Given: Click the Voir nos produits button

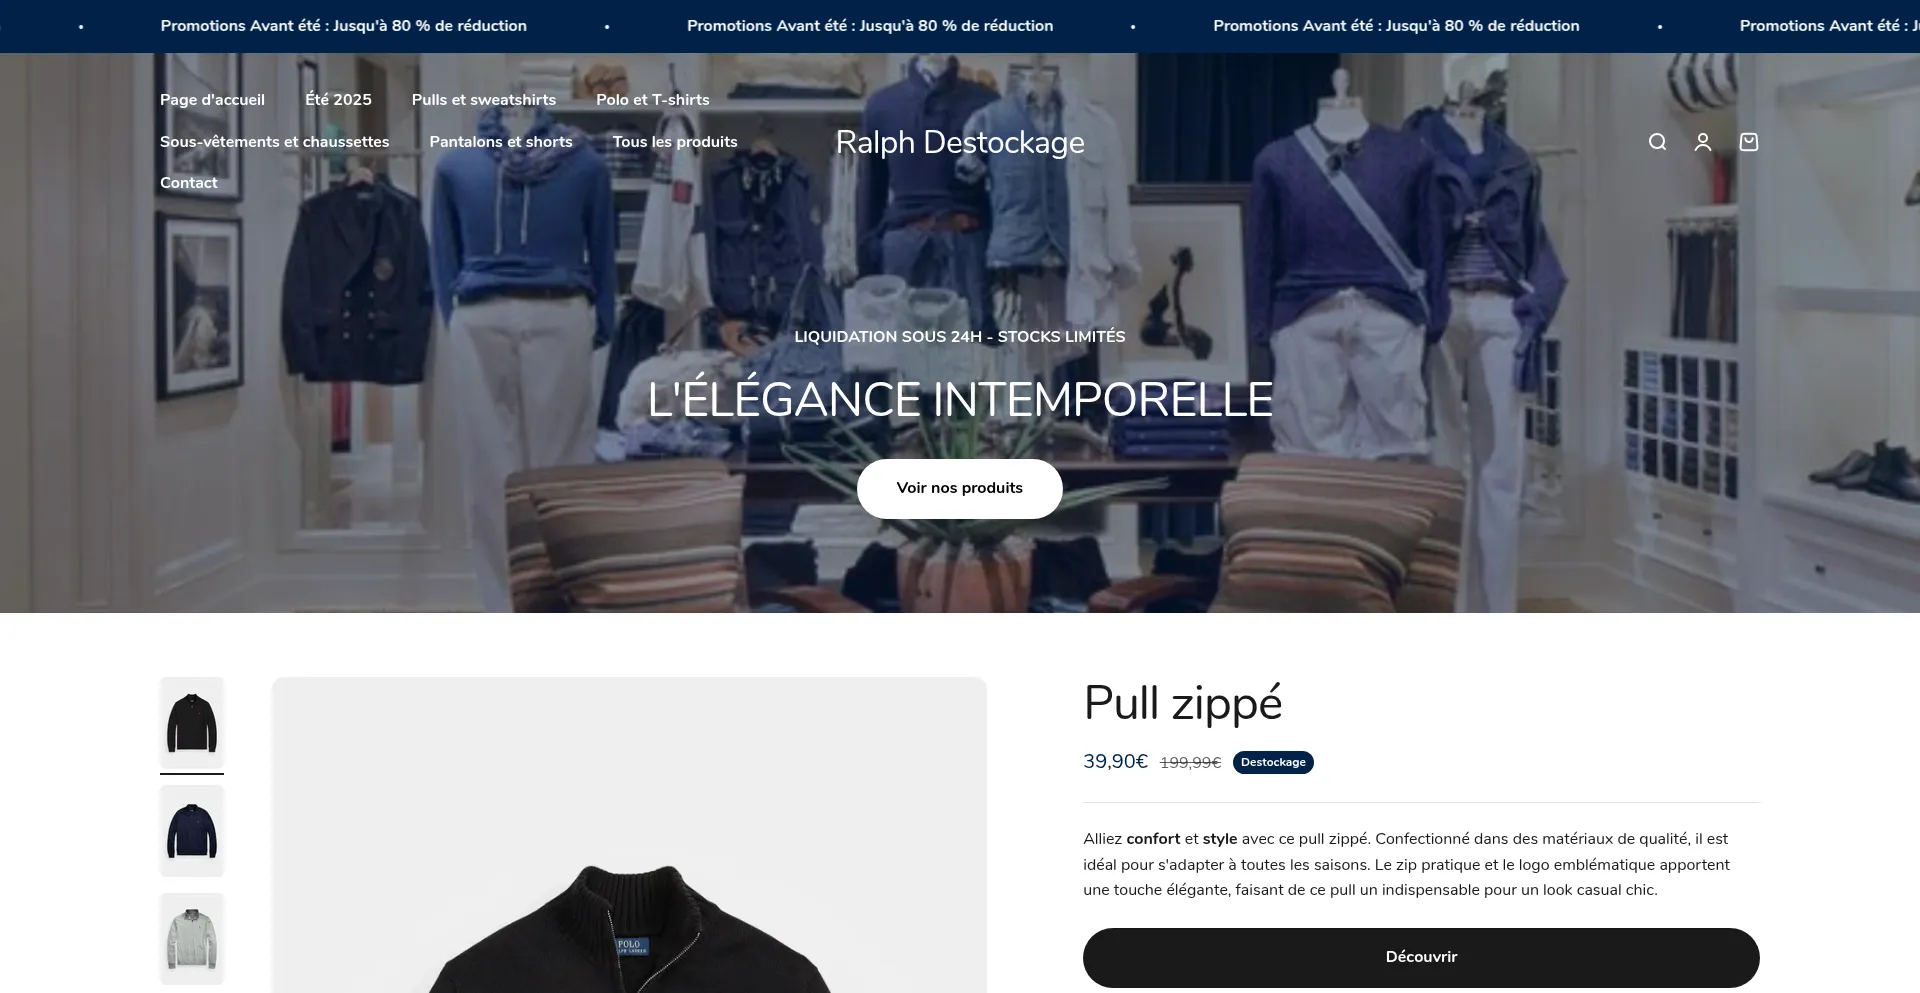Looking at the screenshot, I should 960,489.
